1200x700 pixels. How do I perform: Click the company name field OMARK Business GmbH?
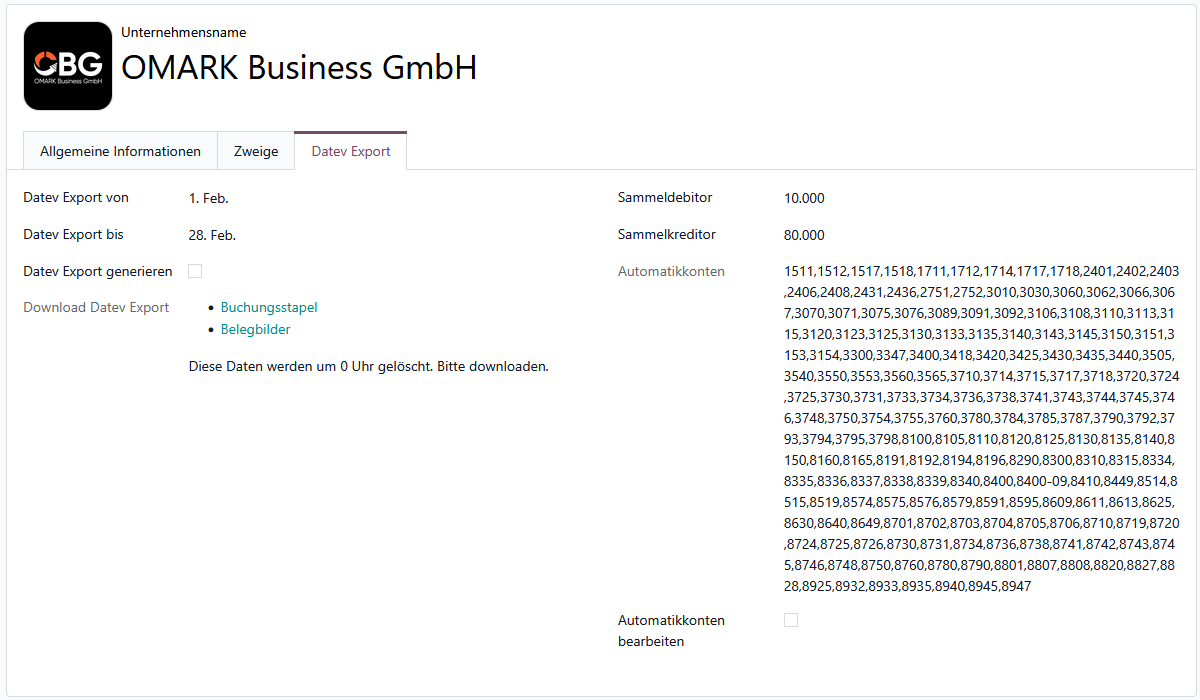pyautogui.click(x=299, y=67)
